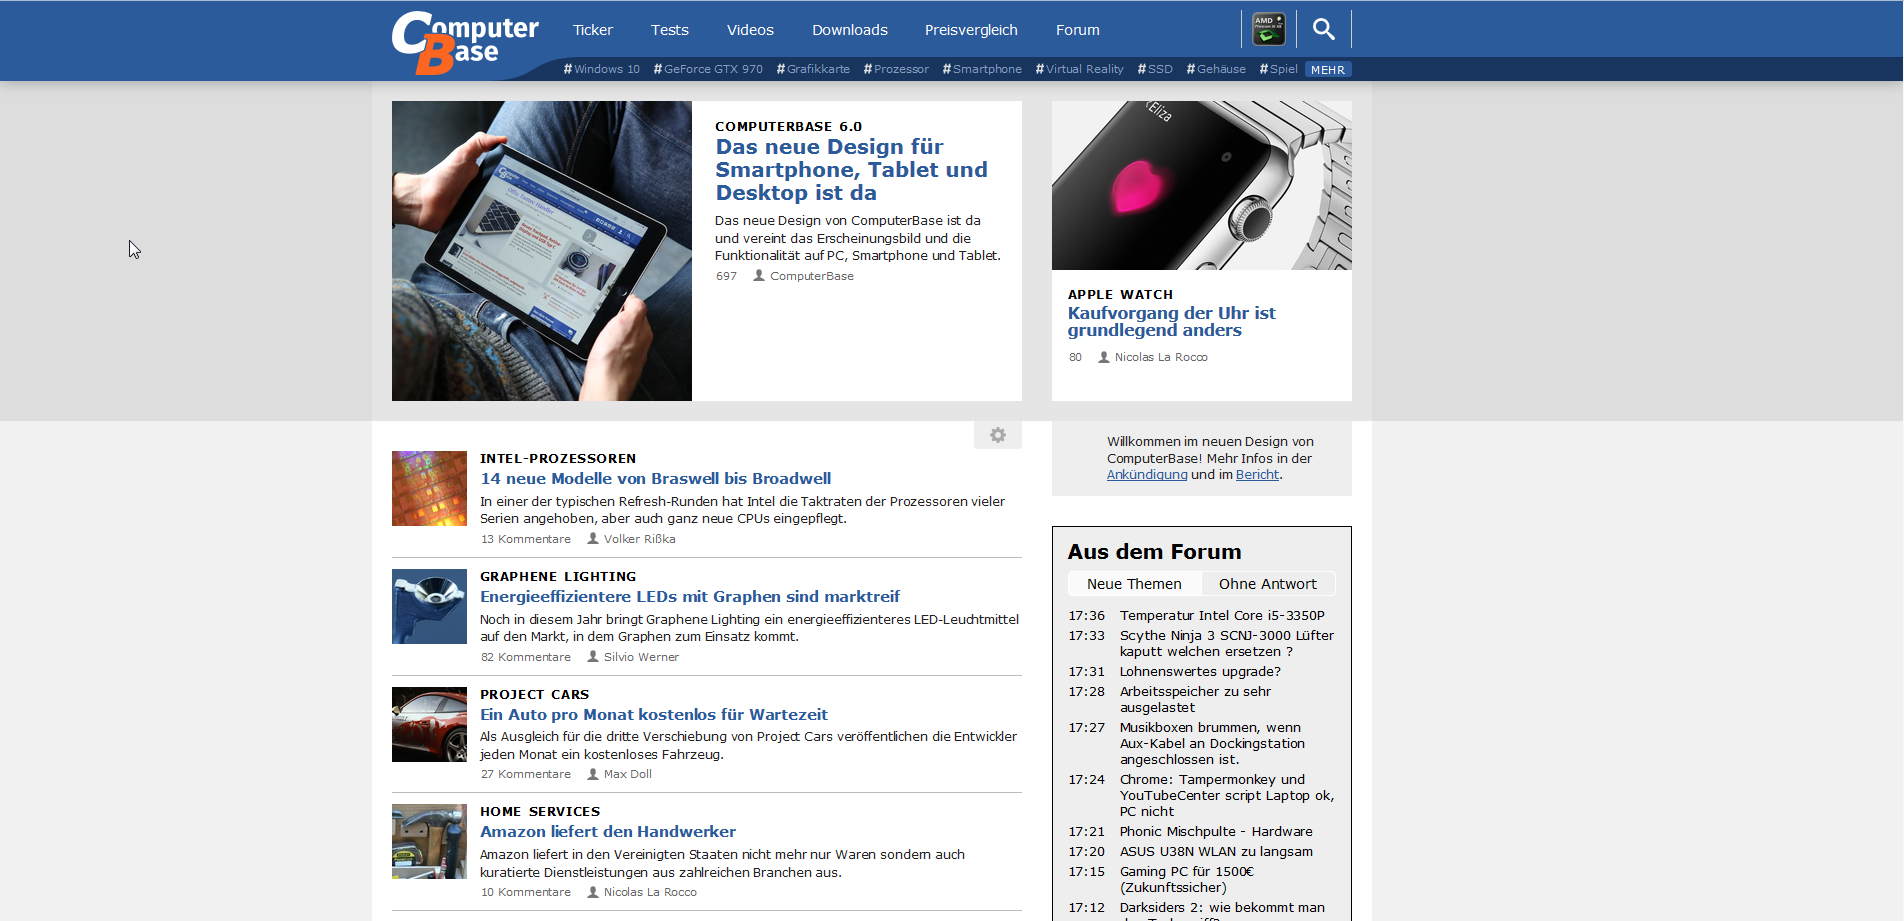
Task: Switch to Neue Themen forum tab
Action: (1134, 584)
